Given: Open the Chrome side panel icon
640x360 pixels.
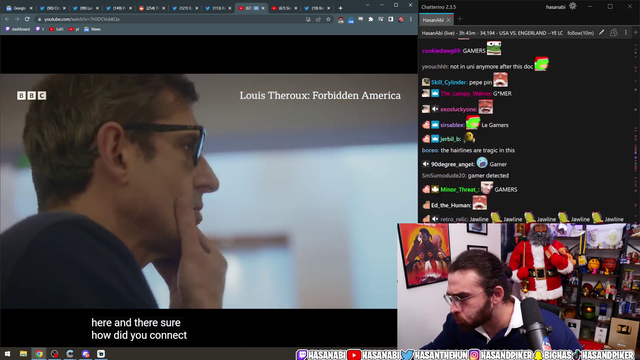Looking at the screenshot, I should coord(391,19).
